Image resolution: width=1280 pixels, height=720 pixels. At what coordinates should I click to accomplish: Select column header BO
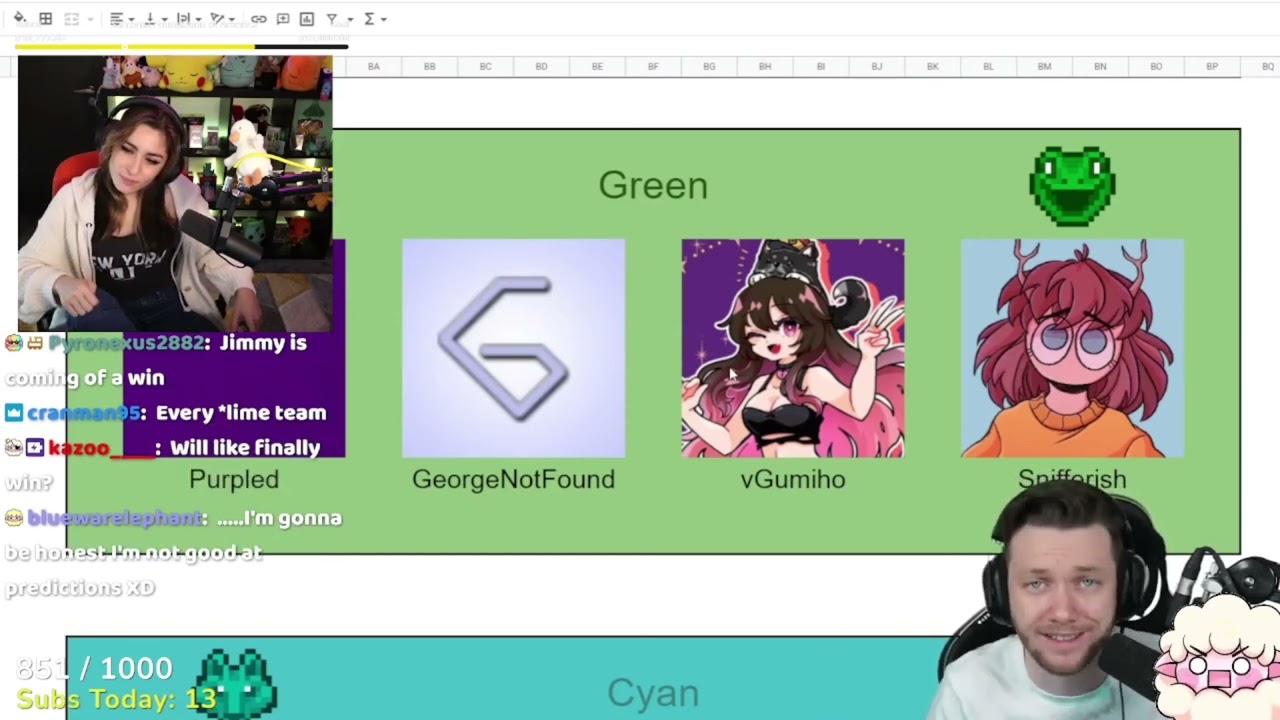(x=1156, y=67)
